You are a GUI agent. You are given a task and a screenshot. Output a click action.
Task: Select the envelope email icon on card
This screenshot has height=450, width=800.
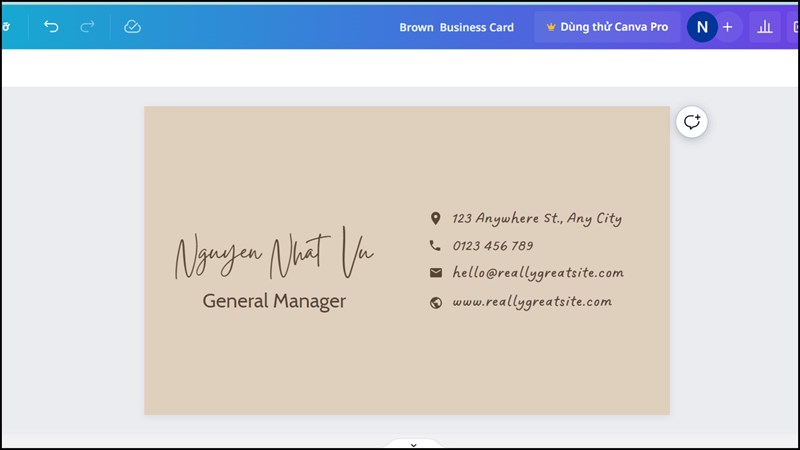436,273
